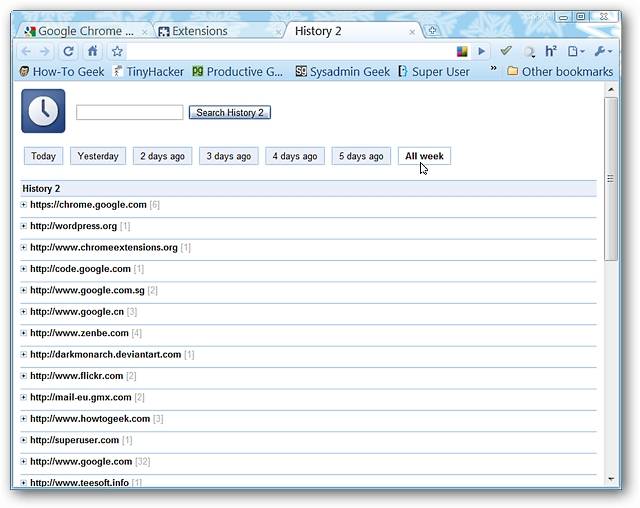
Task: Show history from 3 days ago
Action: [x=229, y=156]
